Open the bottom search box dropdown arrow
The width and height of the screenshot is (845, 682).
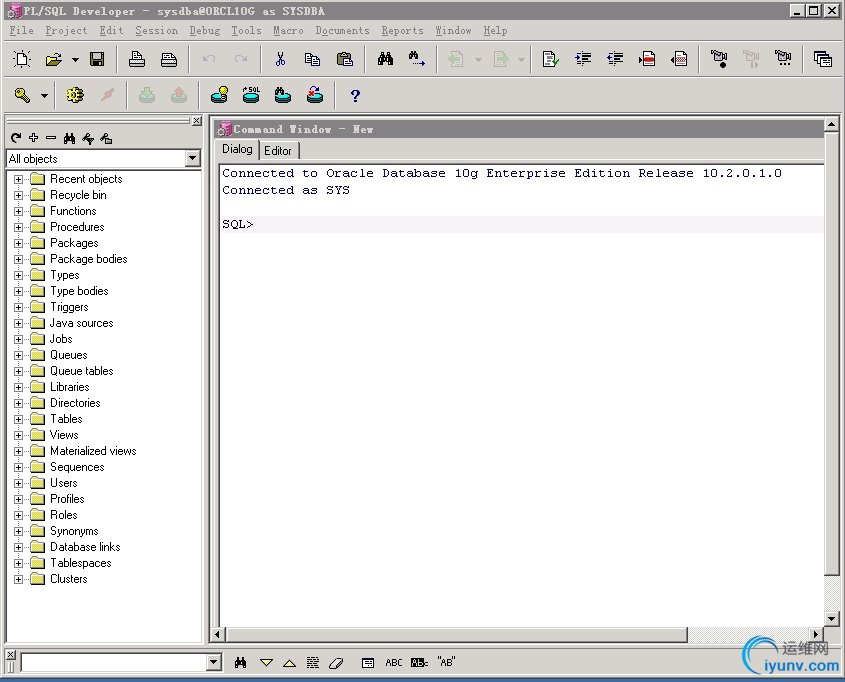[214, 662]
